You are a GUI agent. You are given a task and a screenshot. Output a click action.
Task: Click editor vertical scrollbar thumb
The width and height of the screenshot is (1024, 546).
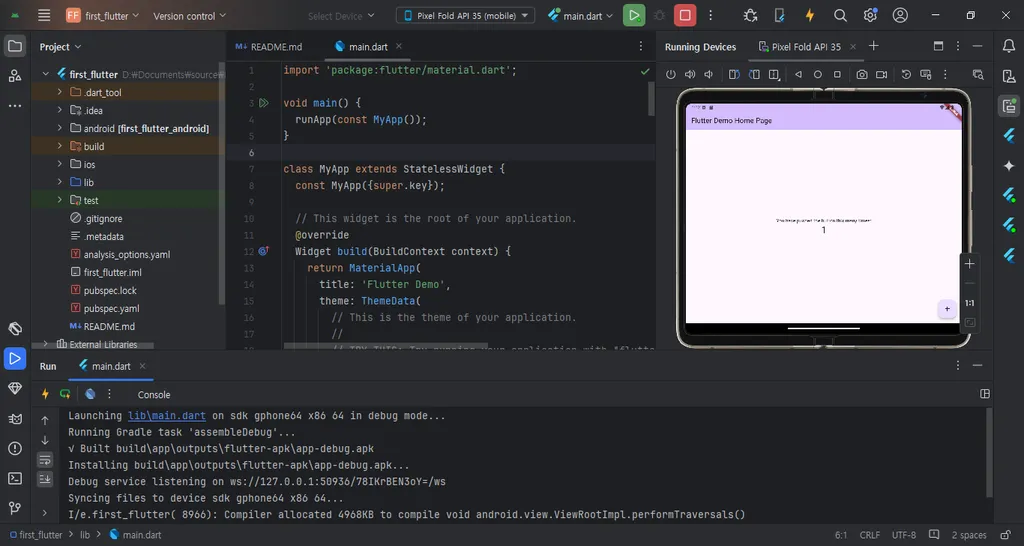tap(651, 99)
